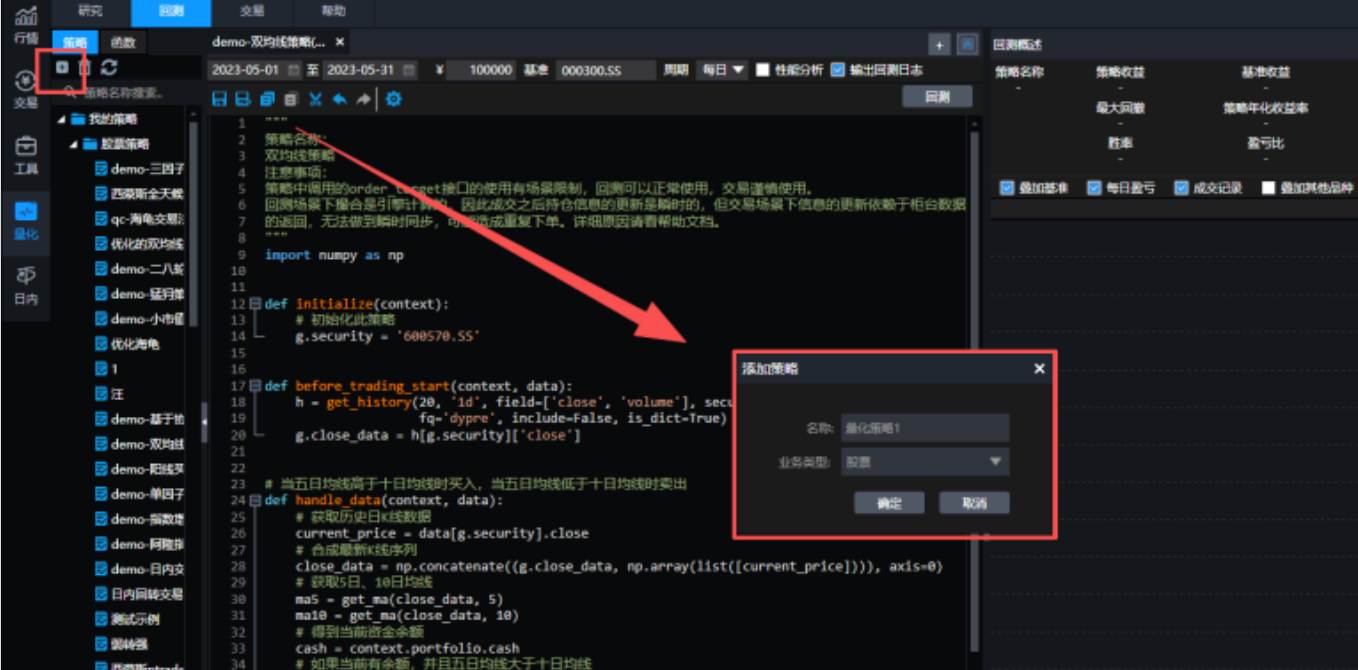Open the 行情 market sidebar icon

pyautogui.click(x=26, y=25)
